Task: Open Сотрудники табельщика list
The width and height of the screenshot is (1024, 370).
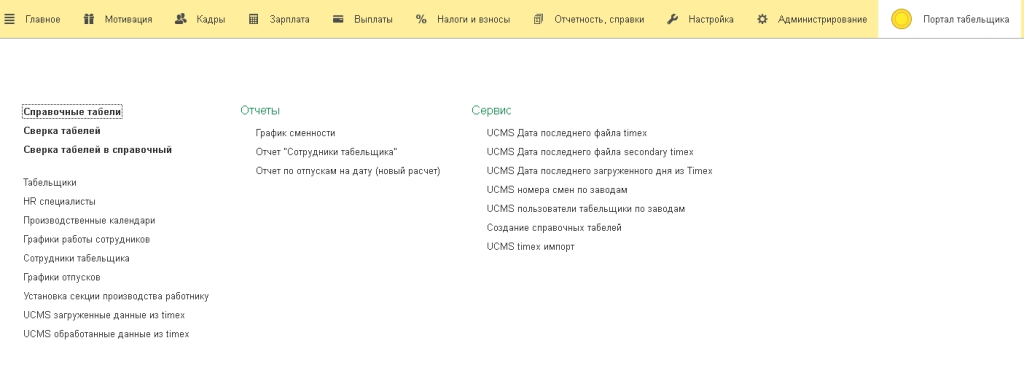Action: [x=76, y=258]
